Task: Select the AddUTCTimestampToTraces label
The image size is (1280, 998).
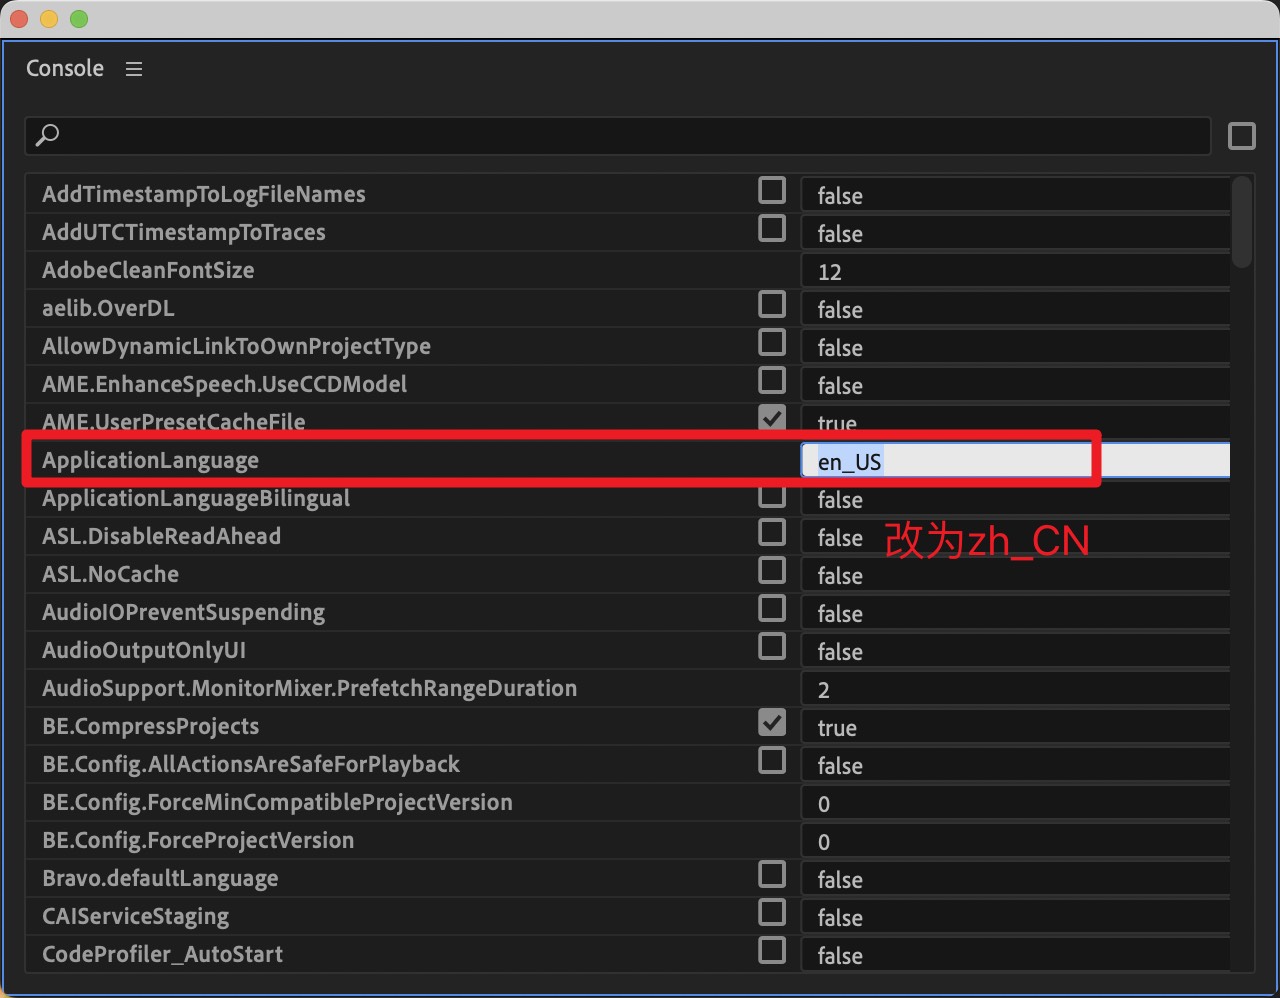Action: [184, 232]
